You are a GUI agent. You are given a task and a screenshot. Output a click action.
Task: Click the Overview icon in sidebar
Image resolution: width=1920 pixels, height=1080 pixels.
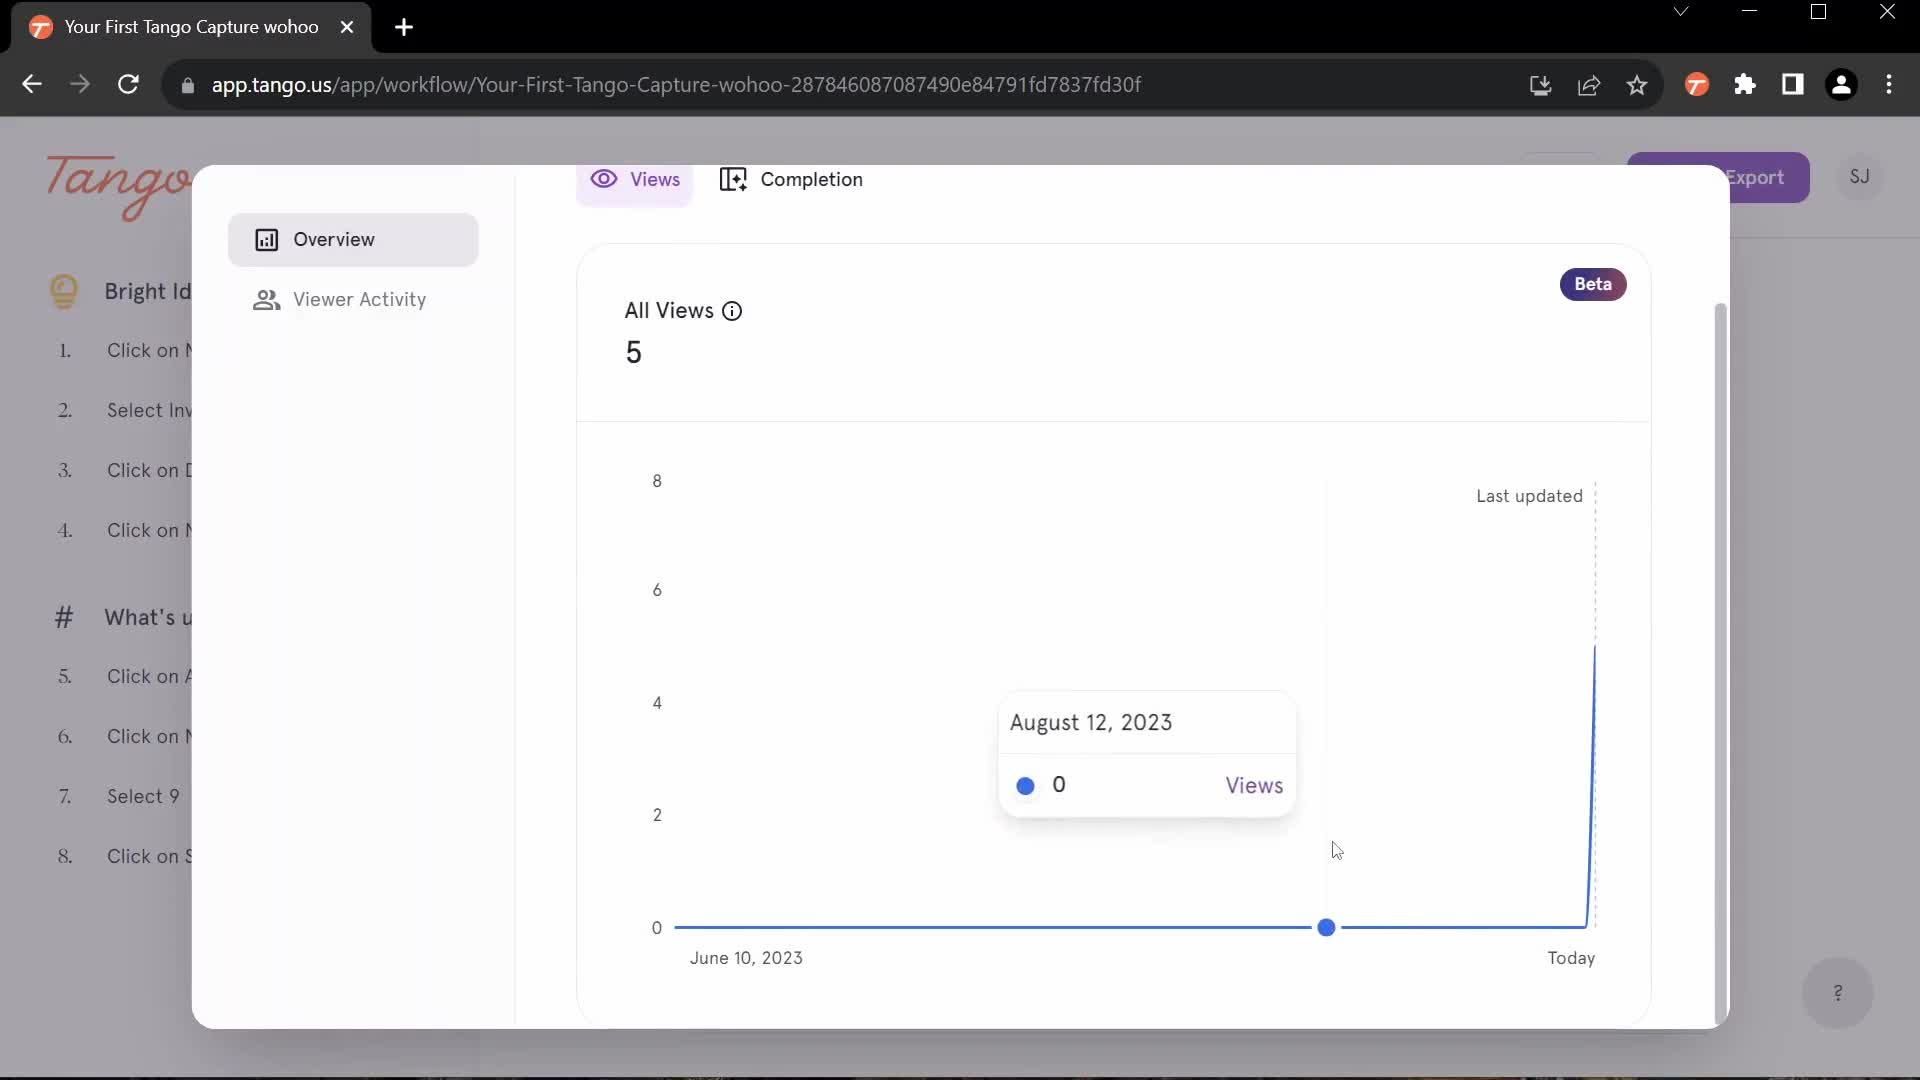[266, 239]
